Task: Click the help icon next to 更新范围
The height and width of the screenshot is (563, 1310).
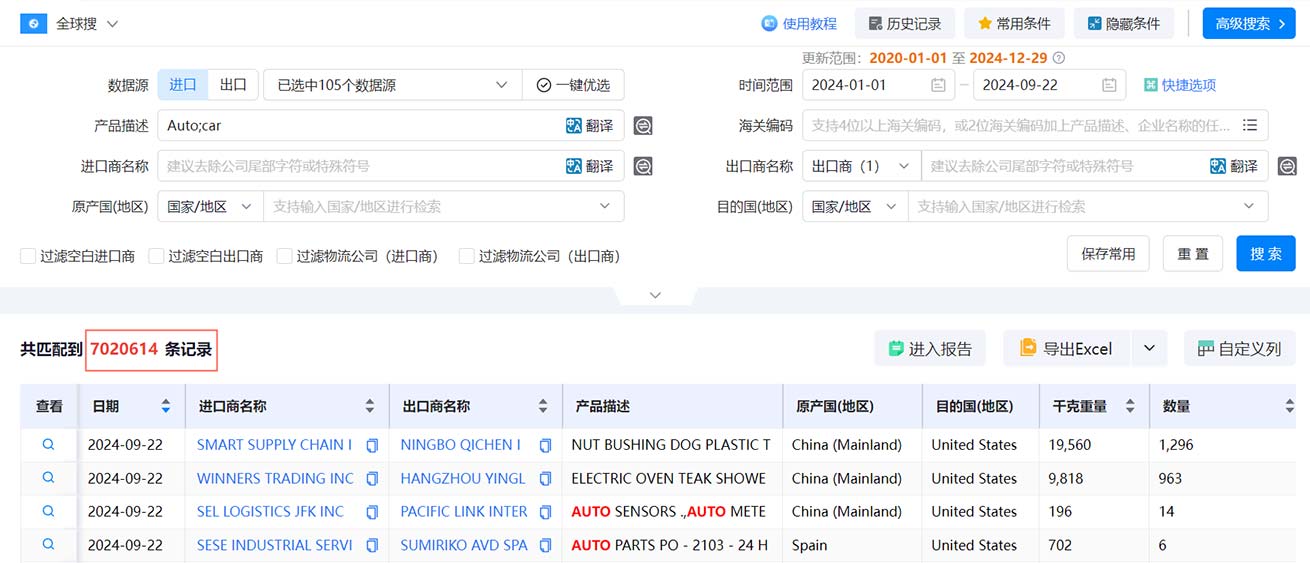Action: (x=1059, y=58)
